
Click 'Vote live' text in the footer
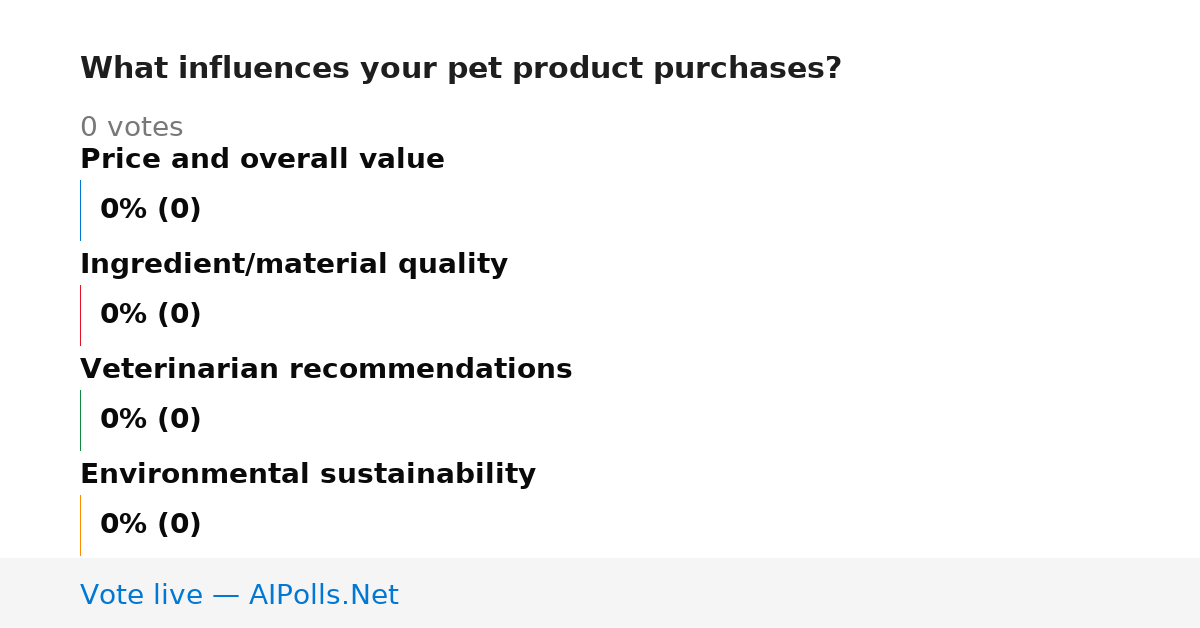click(x=141, y=595)
